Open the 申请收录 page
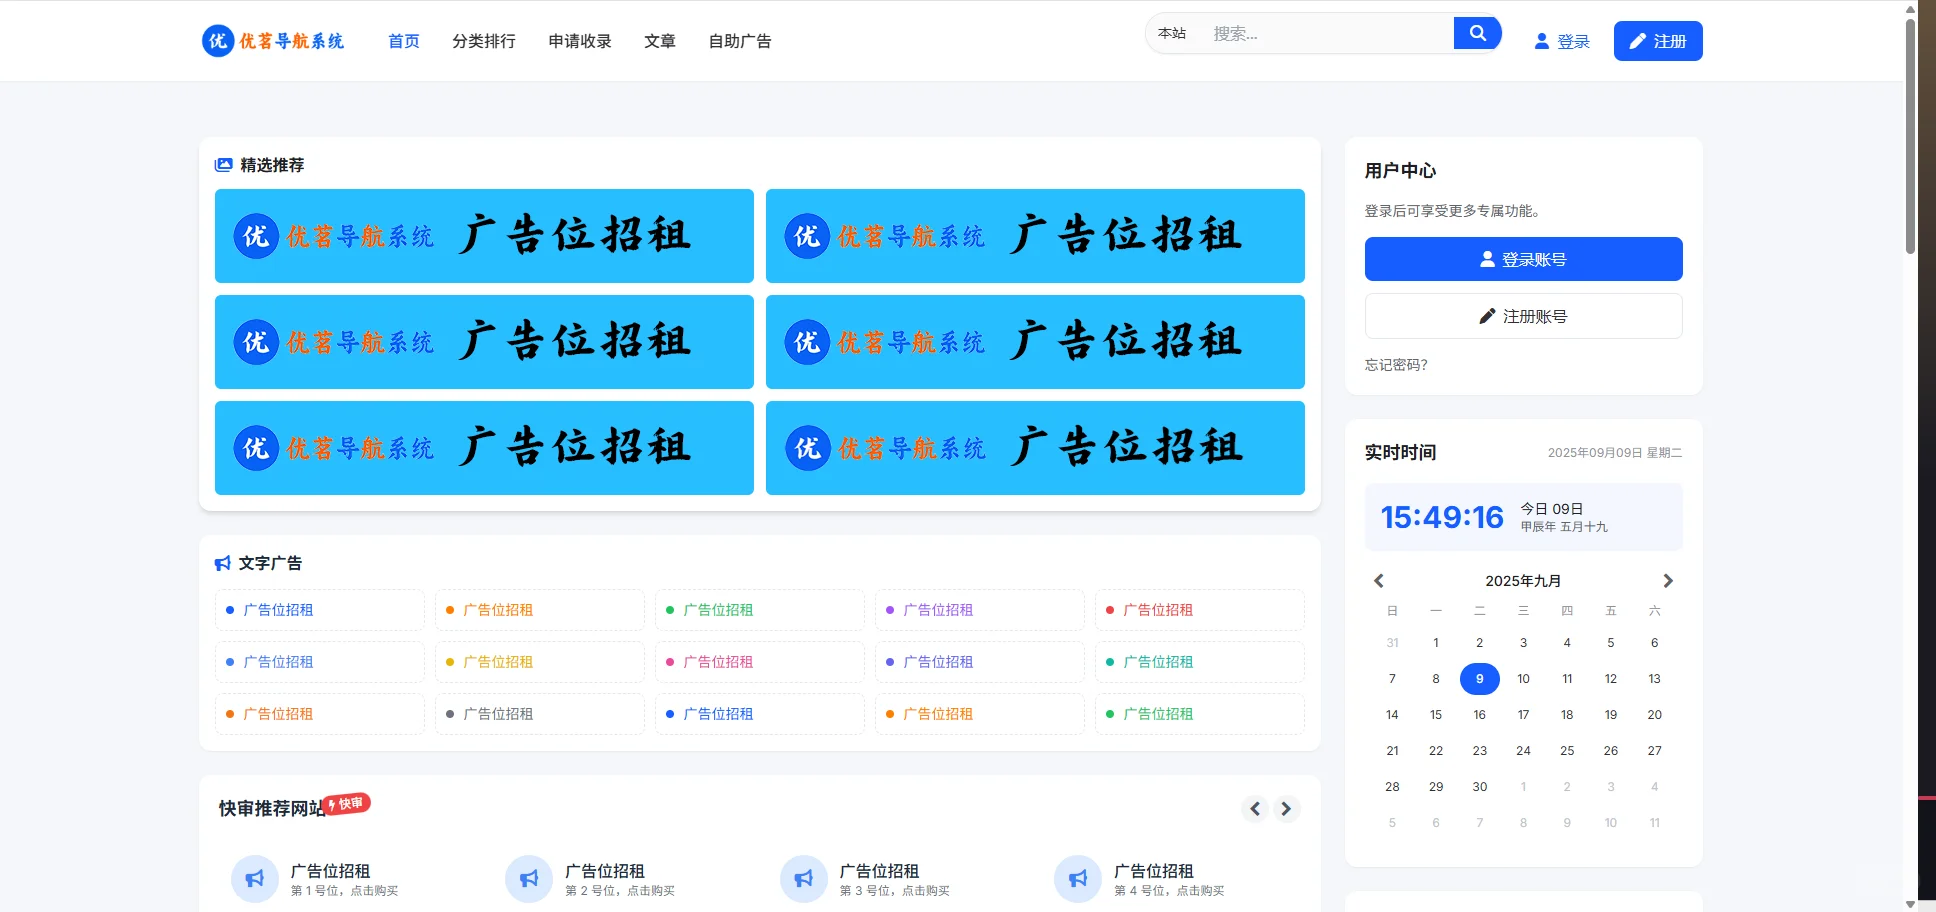This screenshot has width=1936, height=912. (579, 41)
